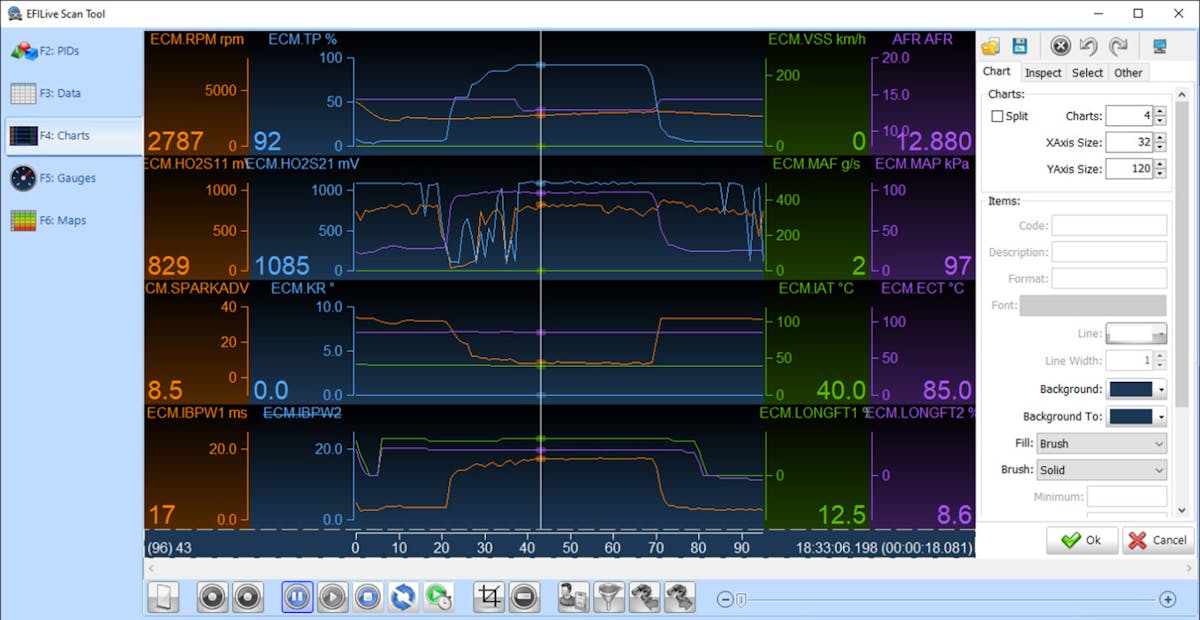Screen dimensions: 1200x620
Task: Enable the Split checkbox
Action: [997, 117]
